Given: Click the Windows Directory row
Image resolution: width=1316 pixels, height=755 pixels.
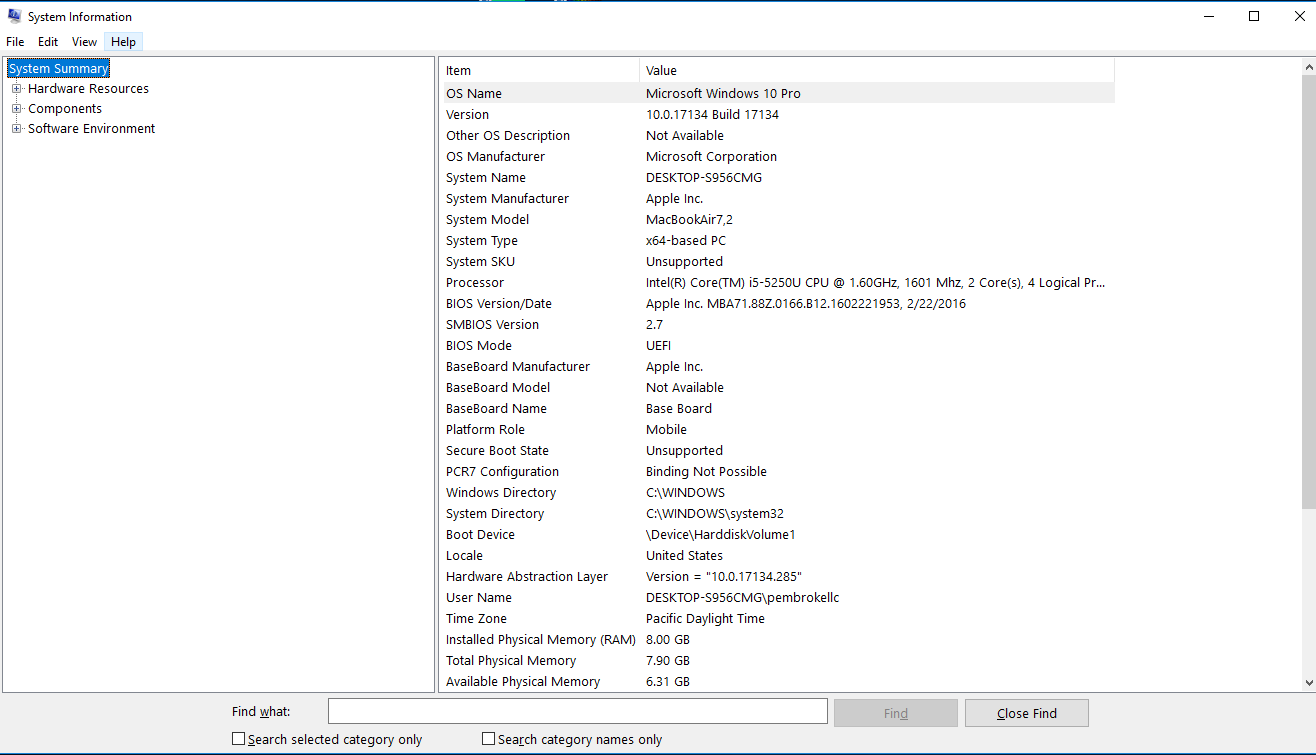Looking at the screenshot, I should point(777,492).
